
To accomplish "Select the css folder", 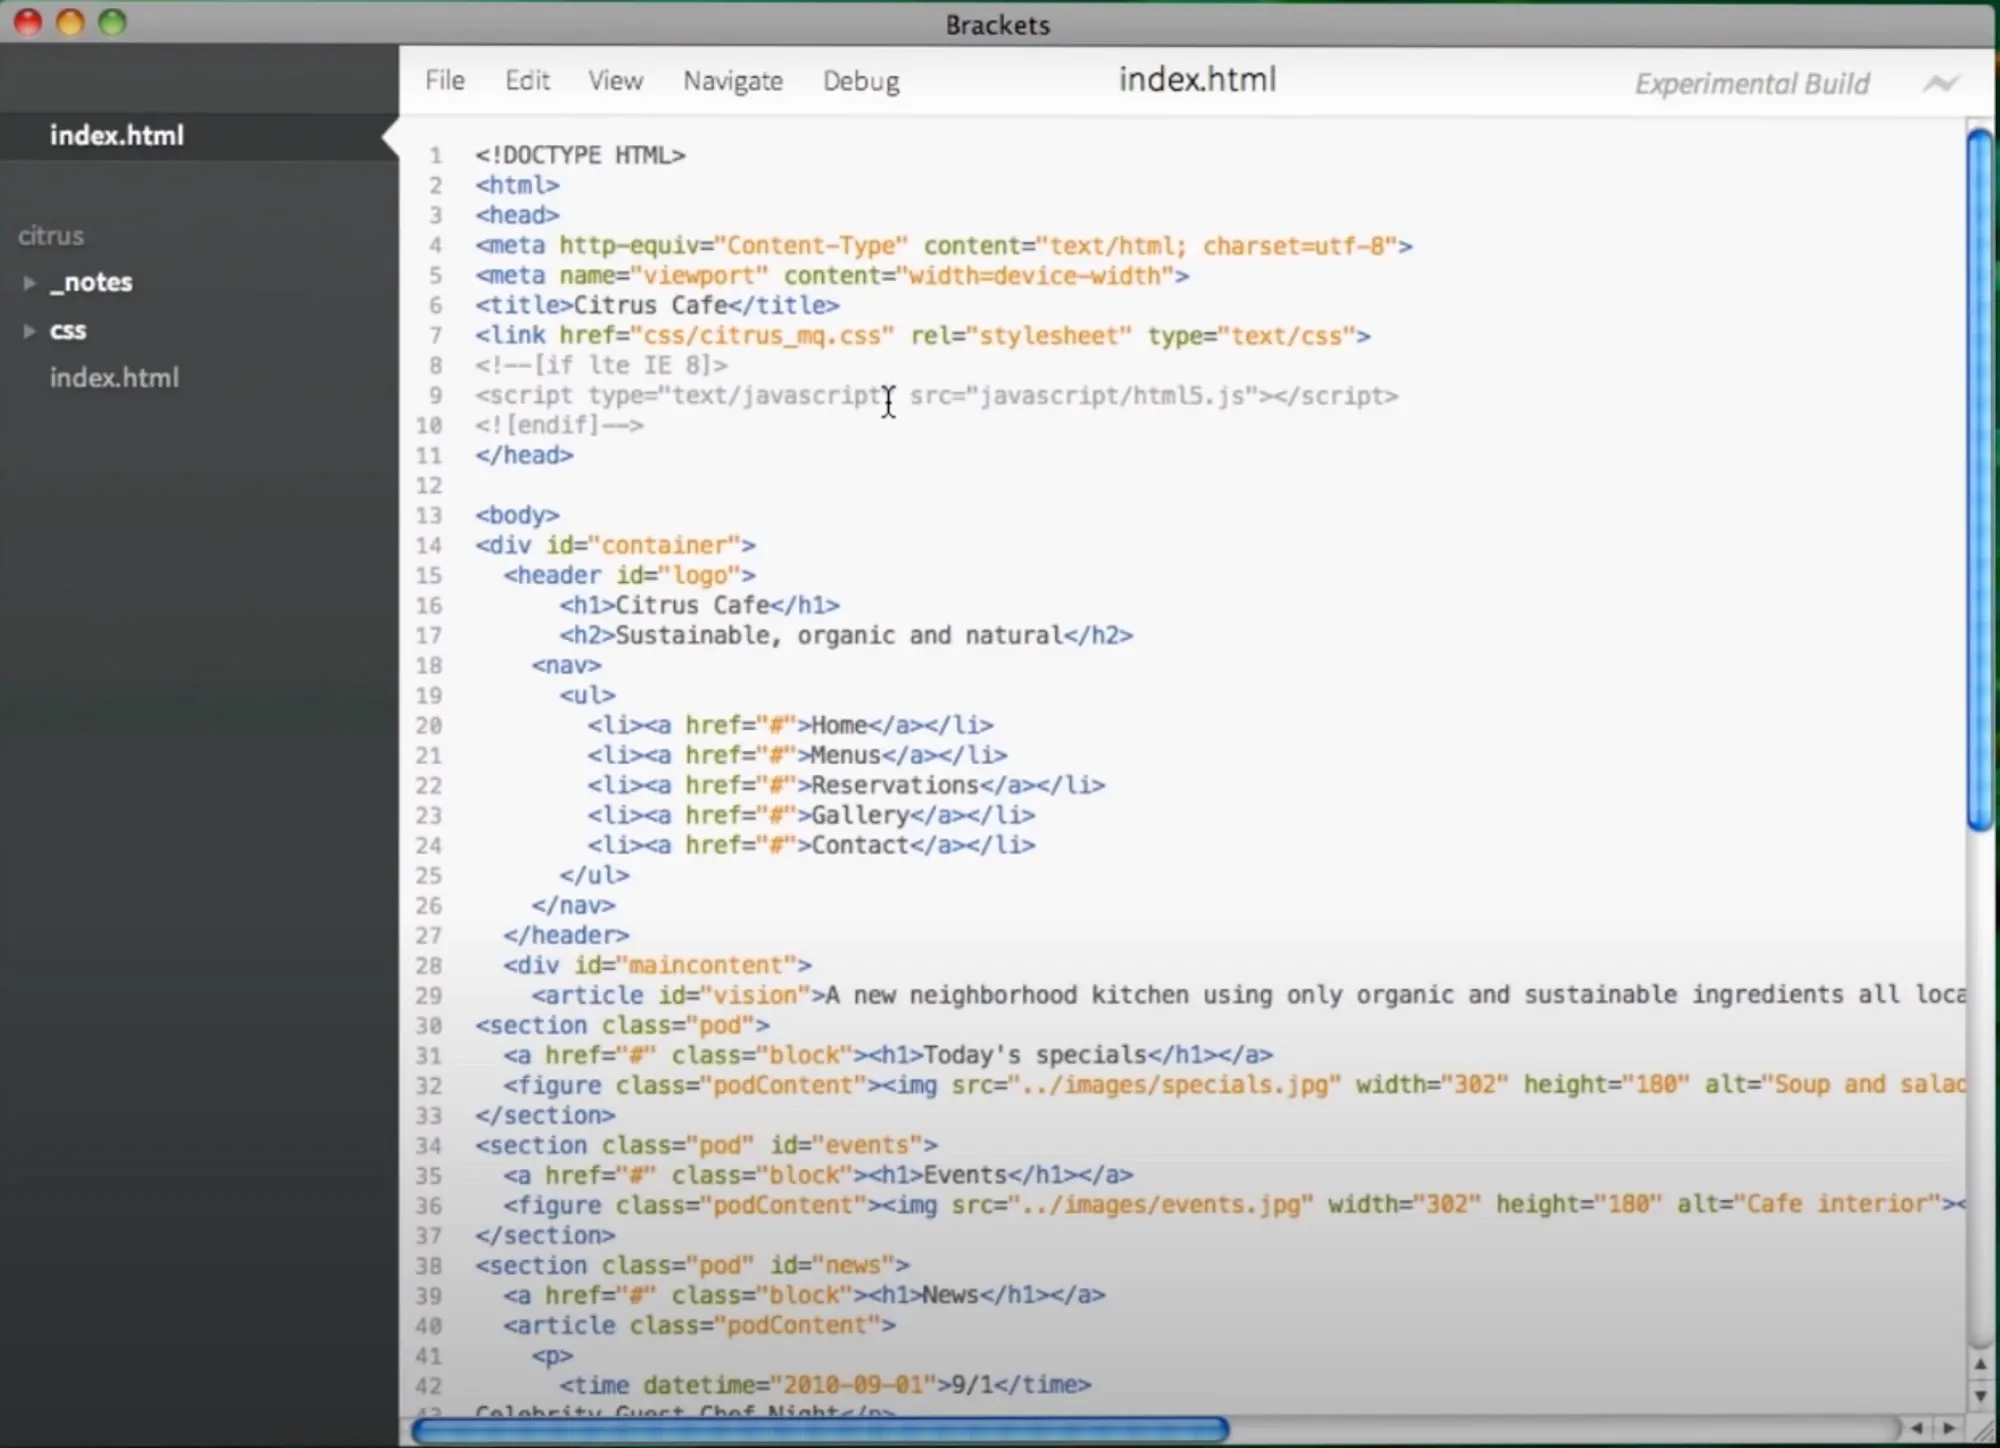I will (x=68, y=331).
